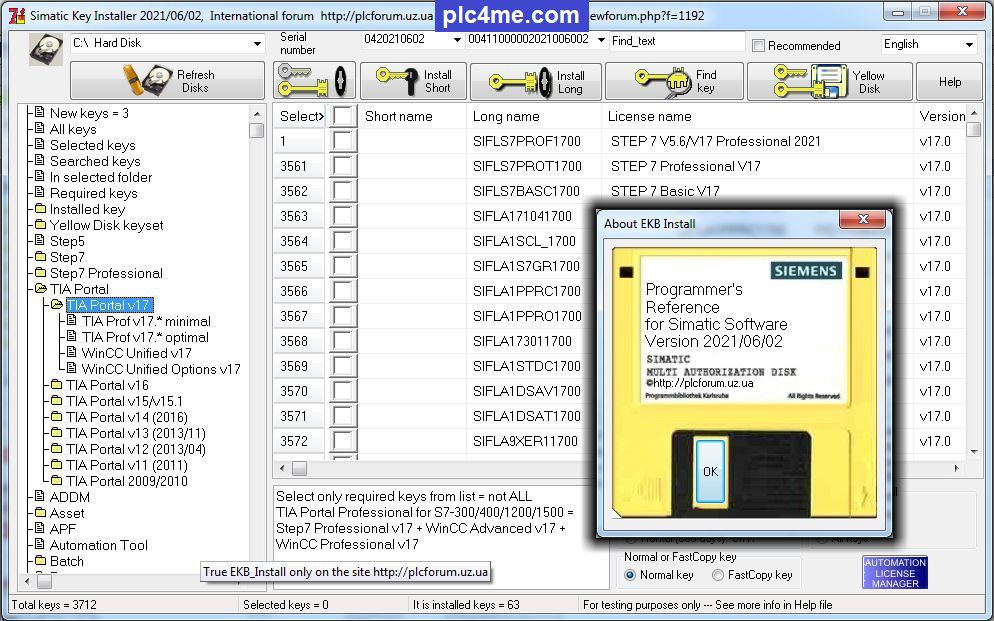This screenshot has width=994, height=621.
Task: Enable the Recommended checkbox
Action: pyautogui.click(x=759, y=45)
